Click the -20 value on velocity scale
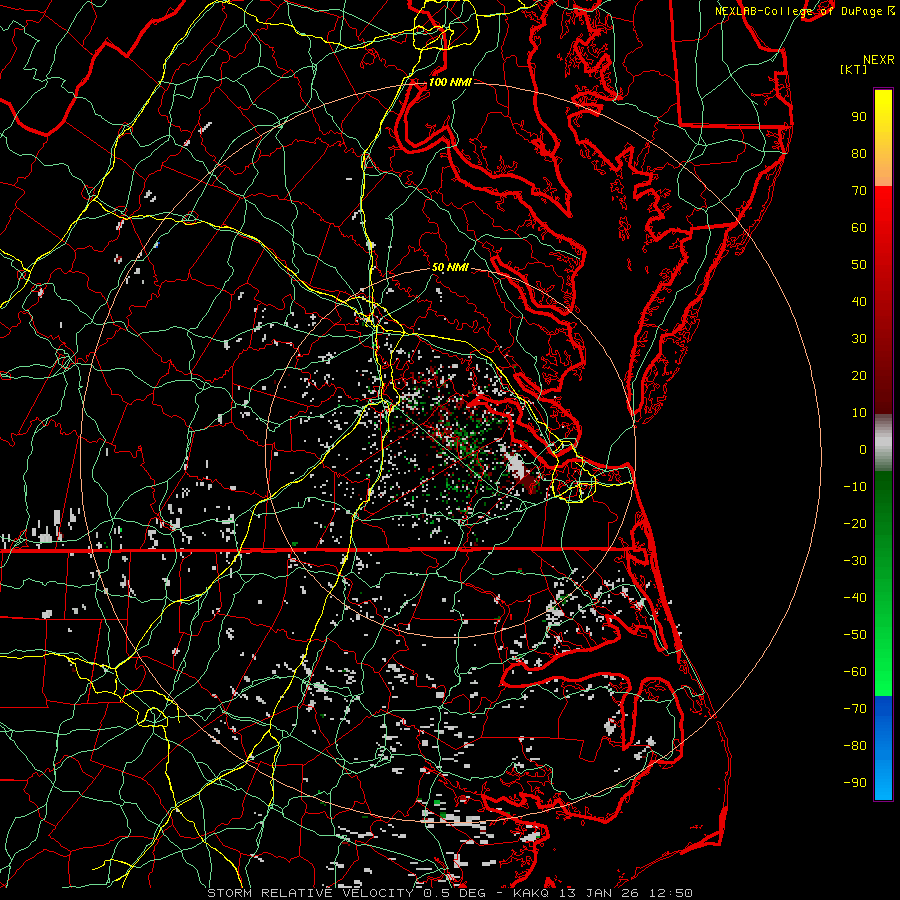This screenshot has width=900, height=900. (x=855, y=524)
